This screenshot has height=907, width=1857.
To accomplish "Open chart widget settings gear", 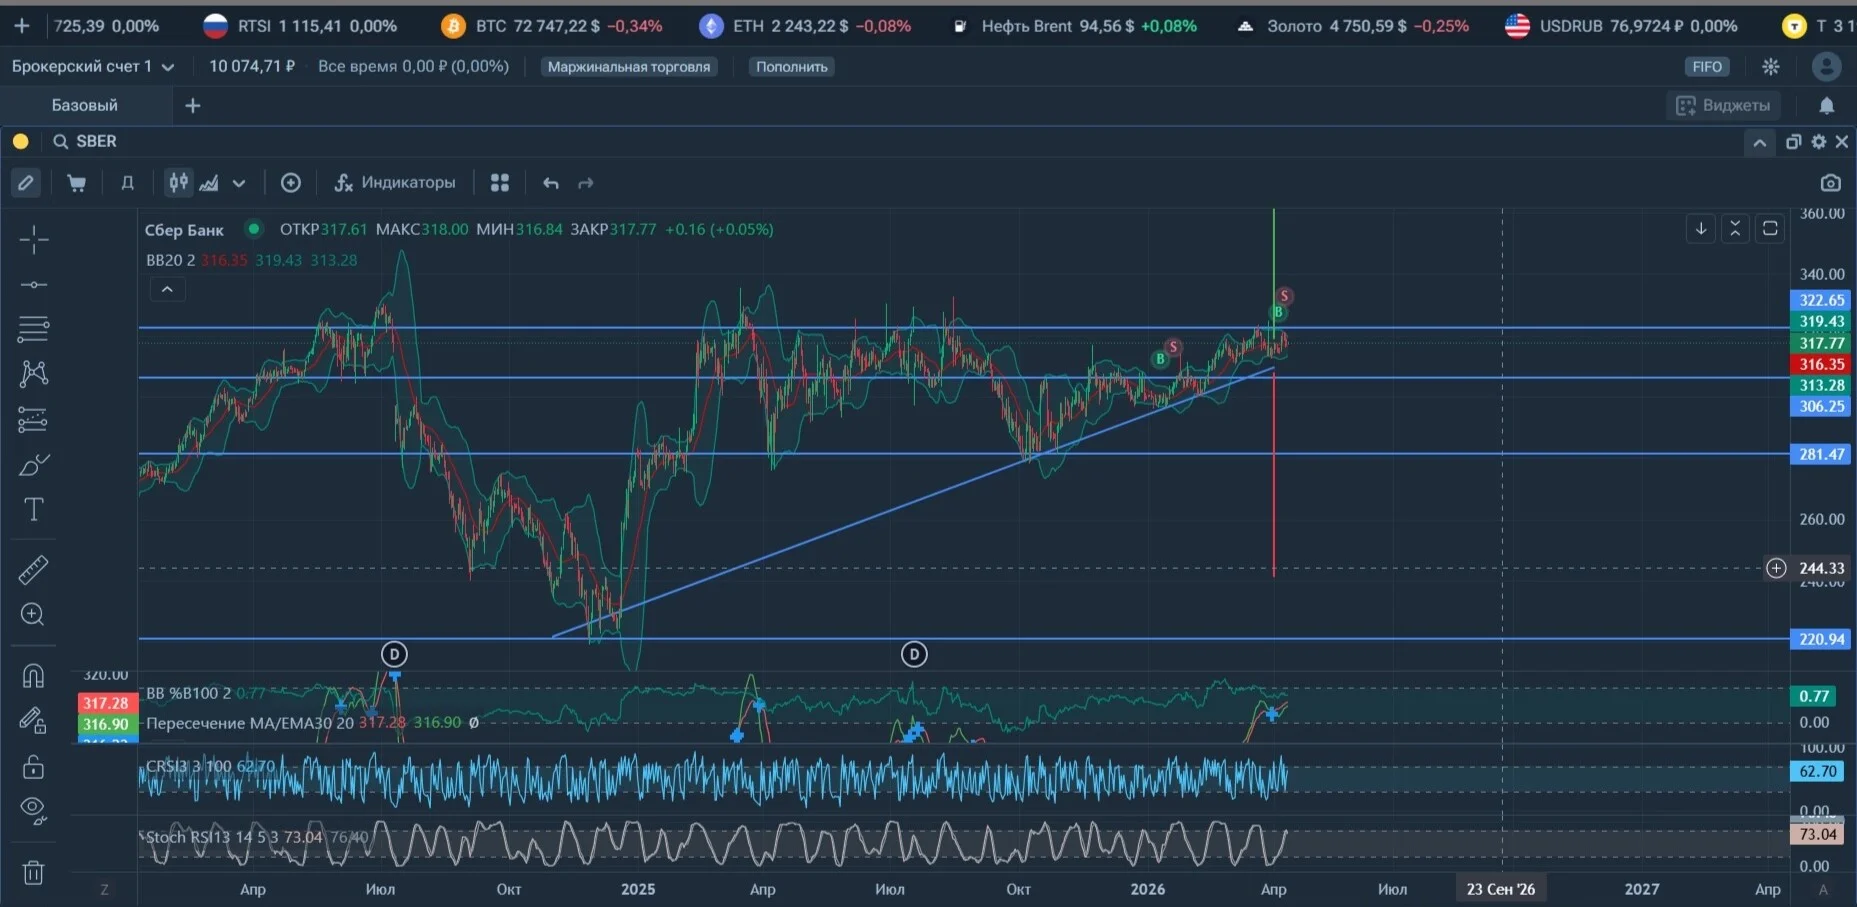I will tap(1818, 142).
